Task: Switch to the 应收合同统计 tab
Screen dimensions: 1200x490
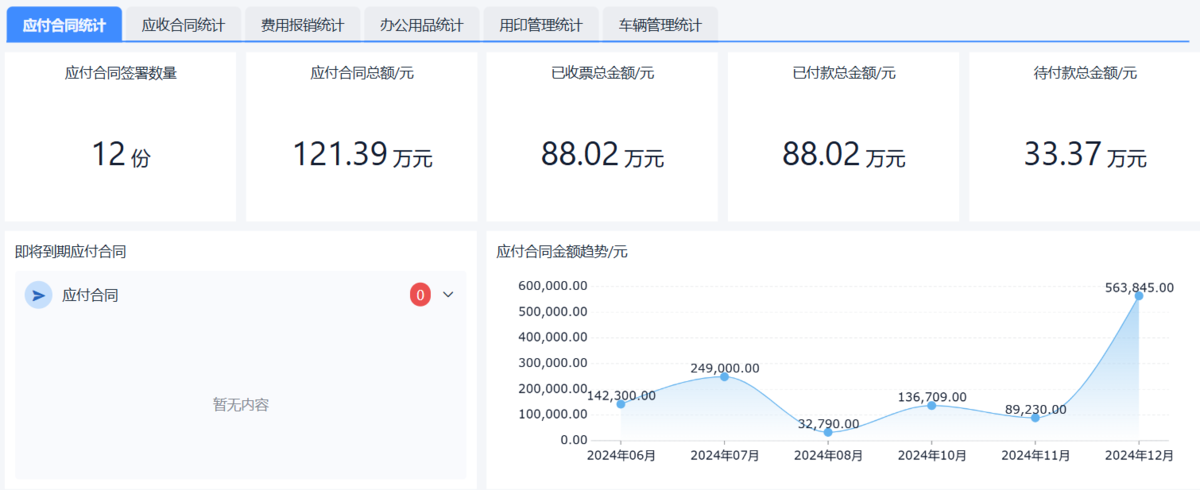Action: 183,25
